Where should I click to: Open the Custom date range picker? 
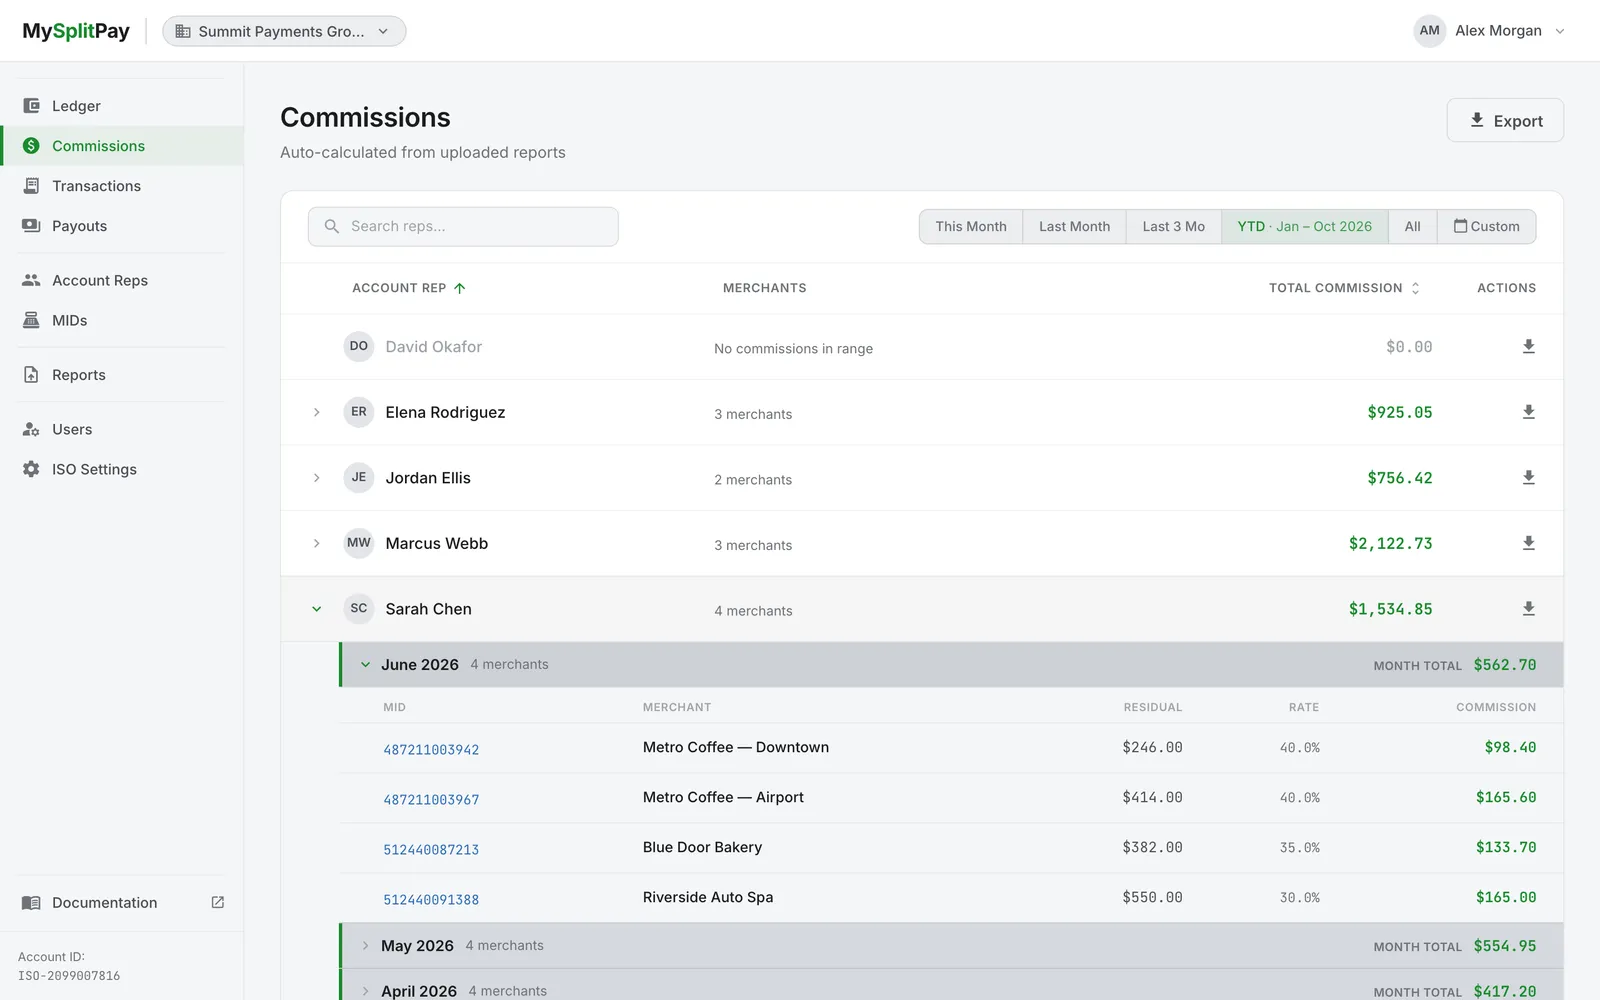point(1487,226)
